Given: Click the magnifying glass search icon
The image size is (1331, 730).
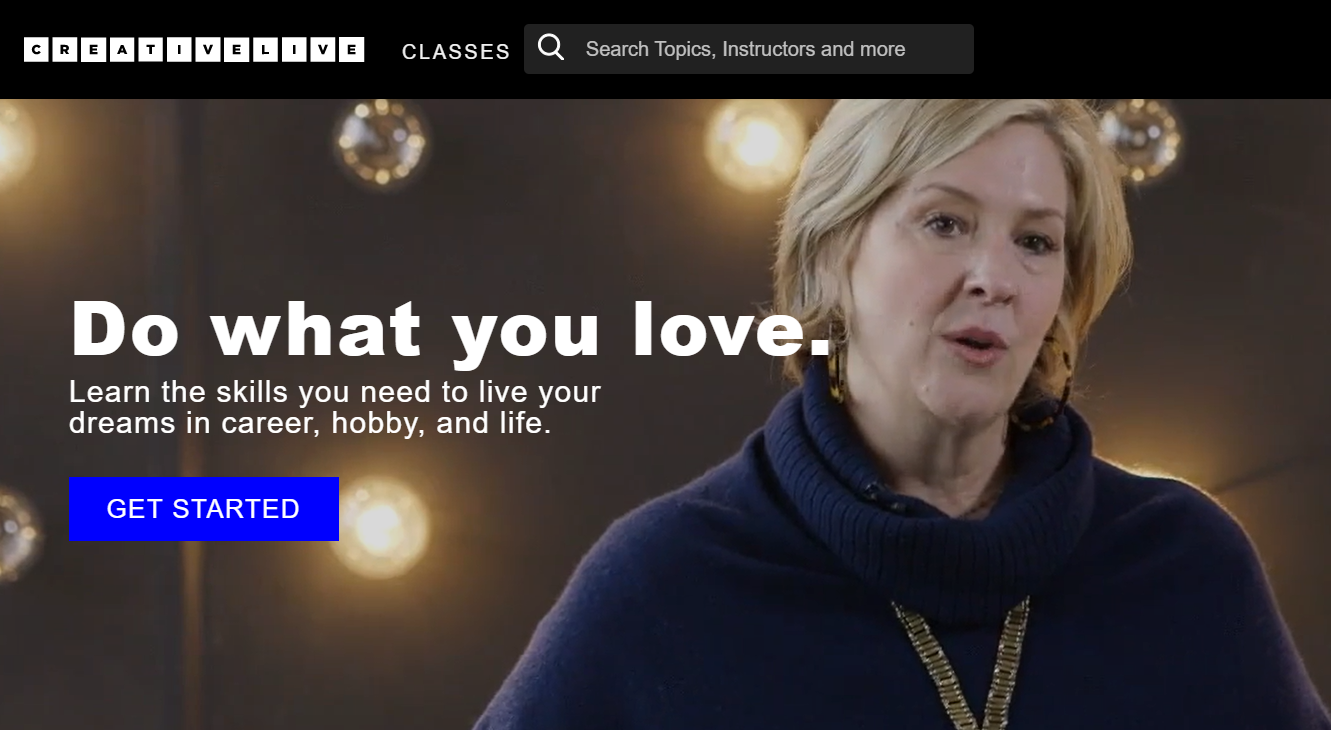Looking at the screenshot, I should point(551,48).
